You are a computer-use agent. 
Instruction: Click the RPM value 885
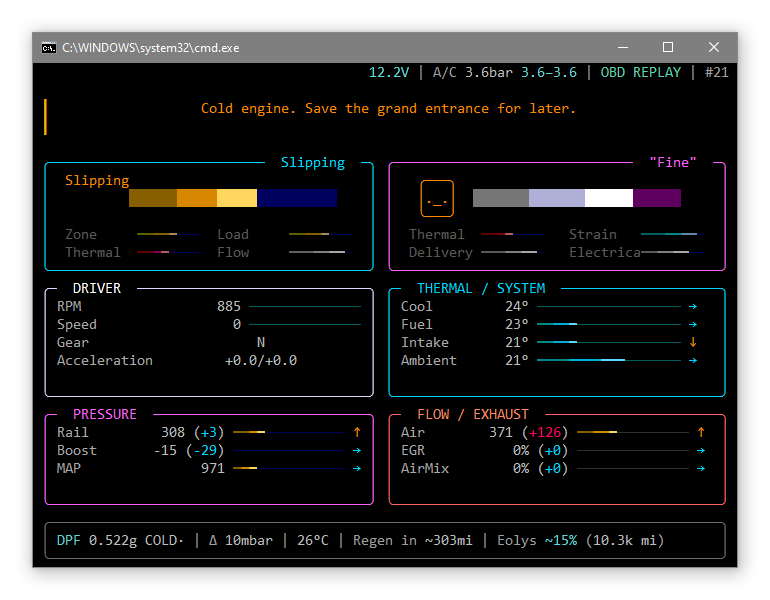coord(229,306)
